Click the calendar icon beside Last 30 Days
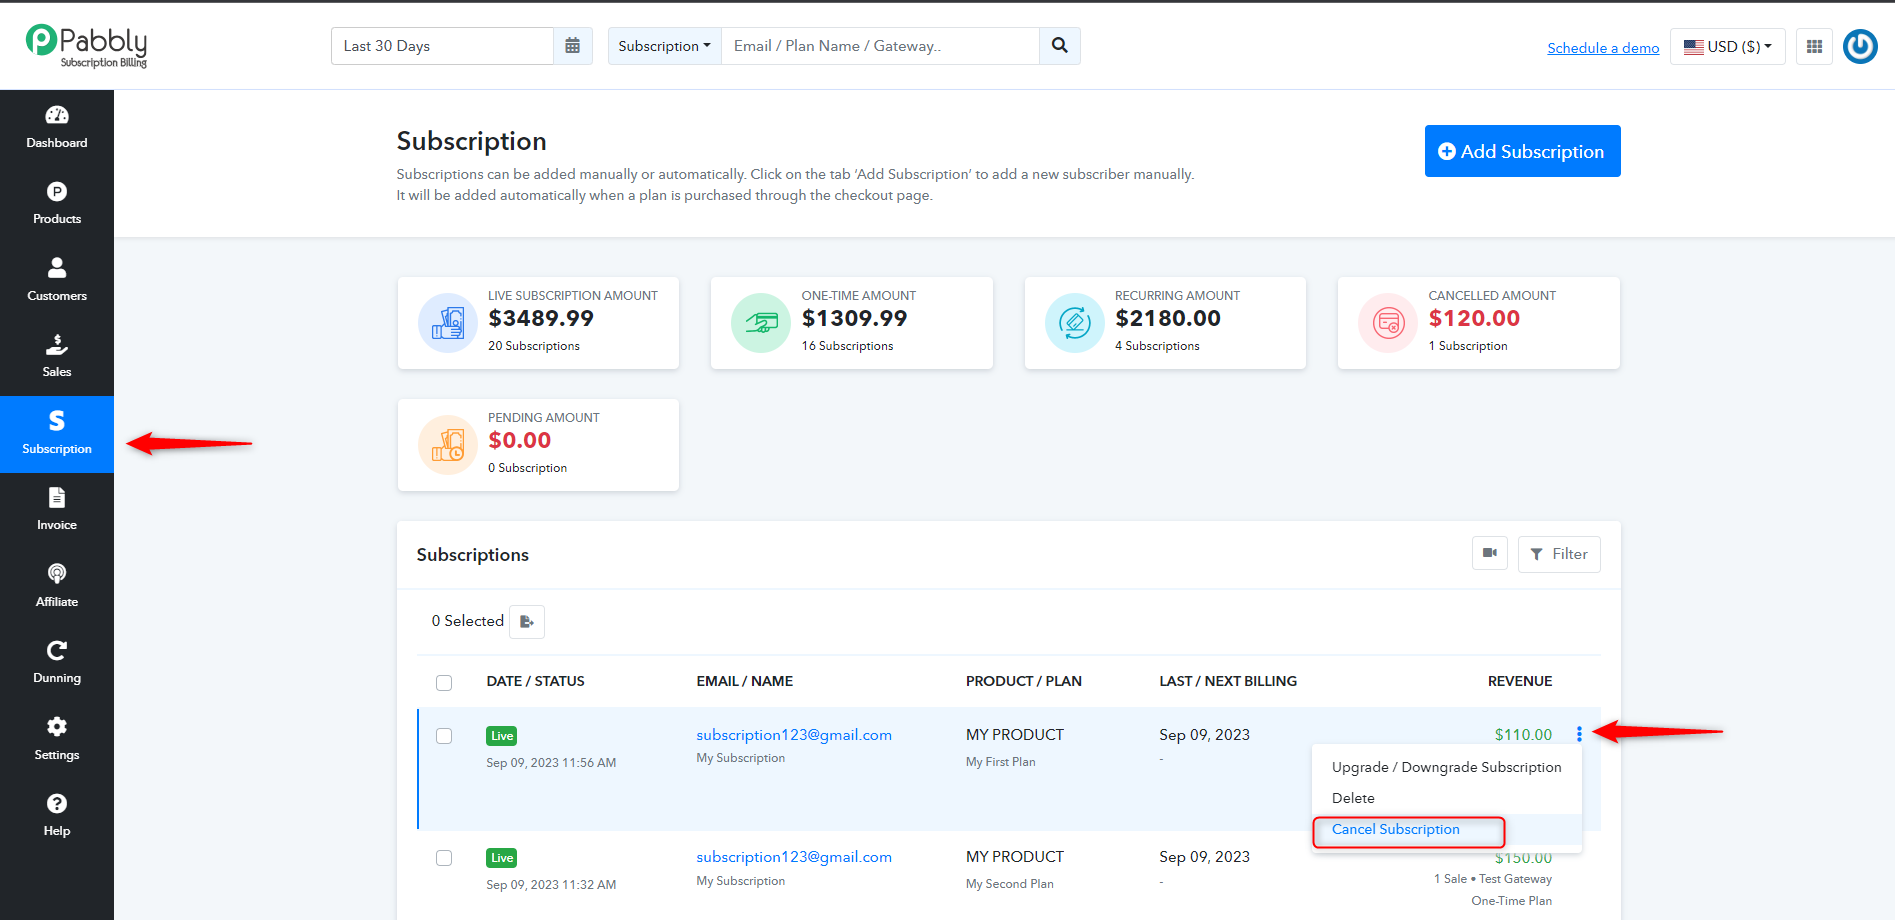The image size is (1895, 920). click(572, 46)
